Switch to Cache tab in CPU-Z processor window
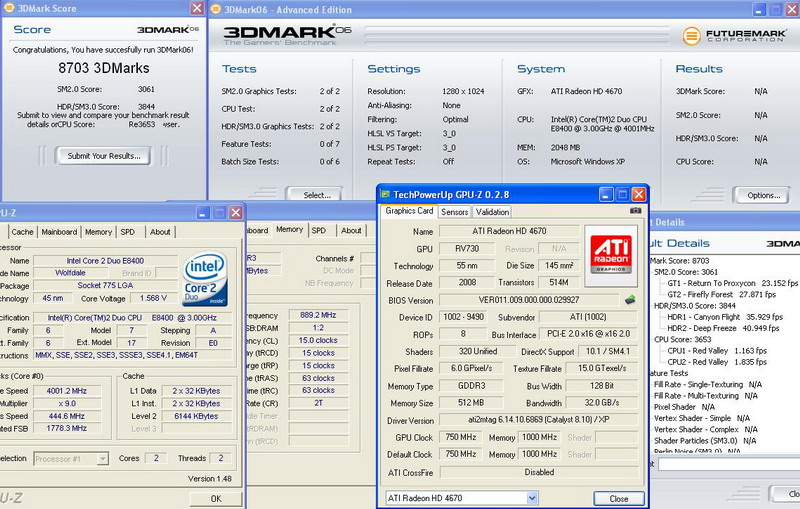 (22, 232)
